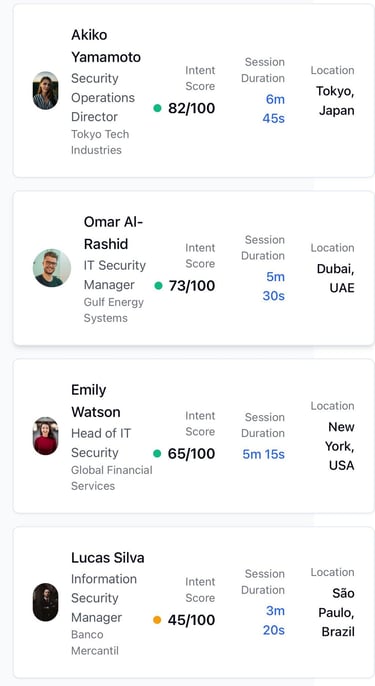
Task: Click the green dot beside 82/100
Action: point(158,108)
